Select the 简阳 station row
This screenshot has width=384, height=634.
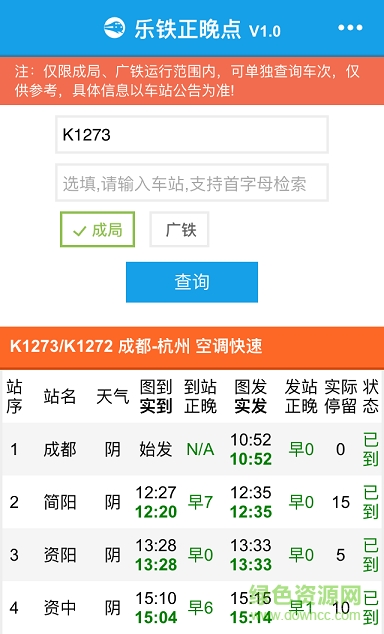pos(192,502)
